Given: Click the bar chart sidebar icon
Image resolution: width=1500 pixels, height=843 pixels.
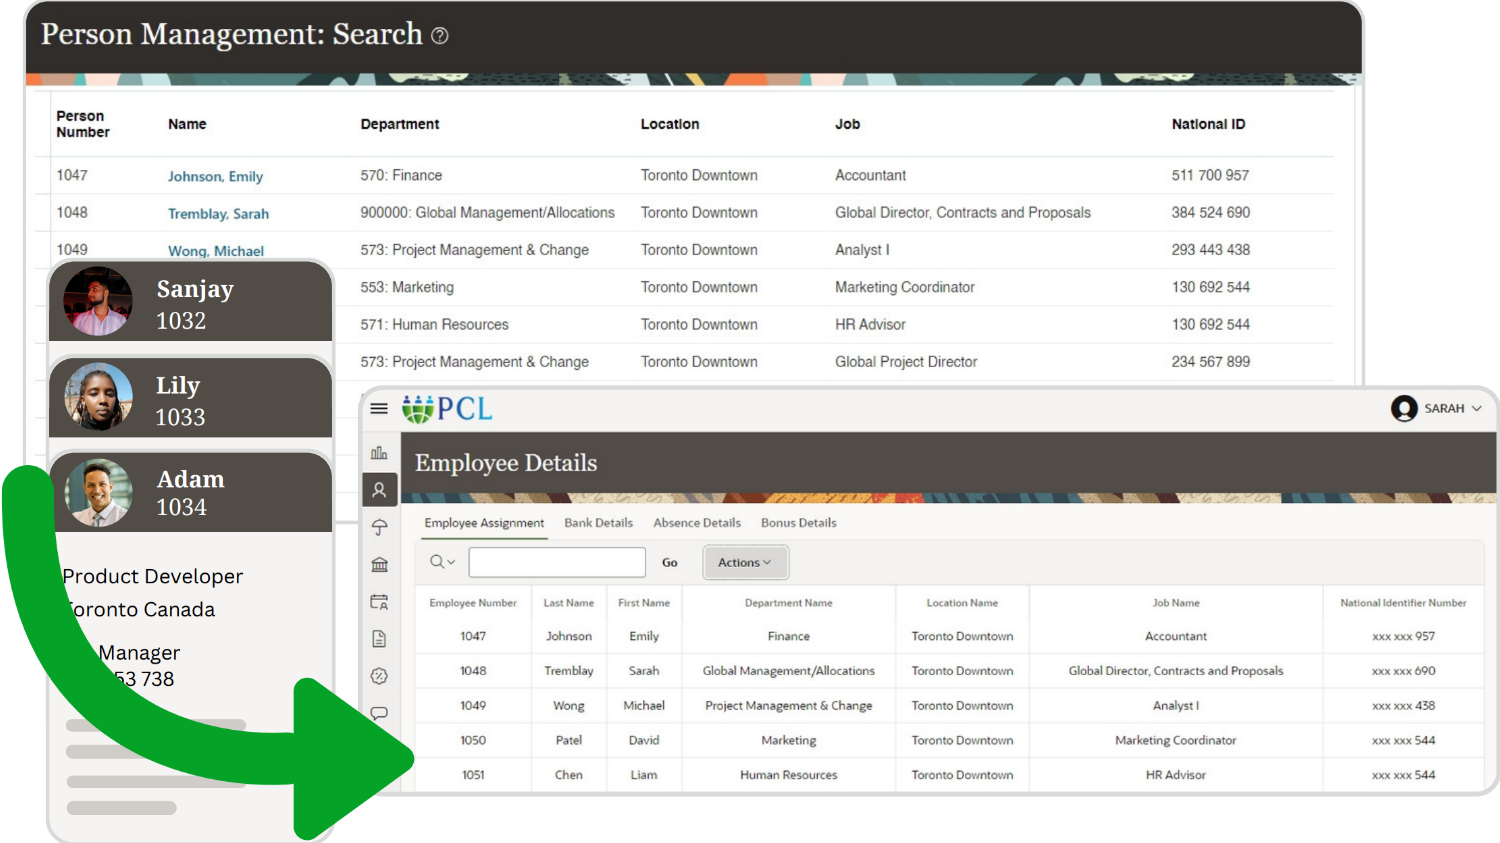Looking at the screenshot, I should pyautogui.click(x=379, y=453).
